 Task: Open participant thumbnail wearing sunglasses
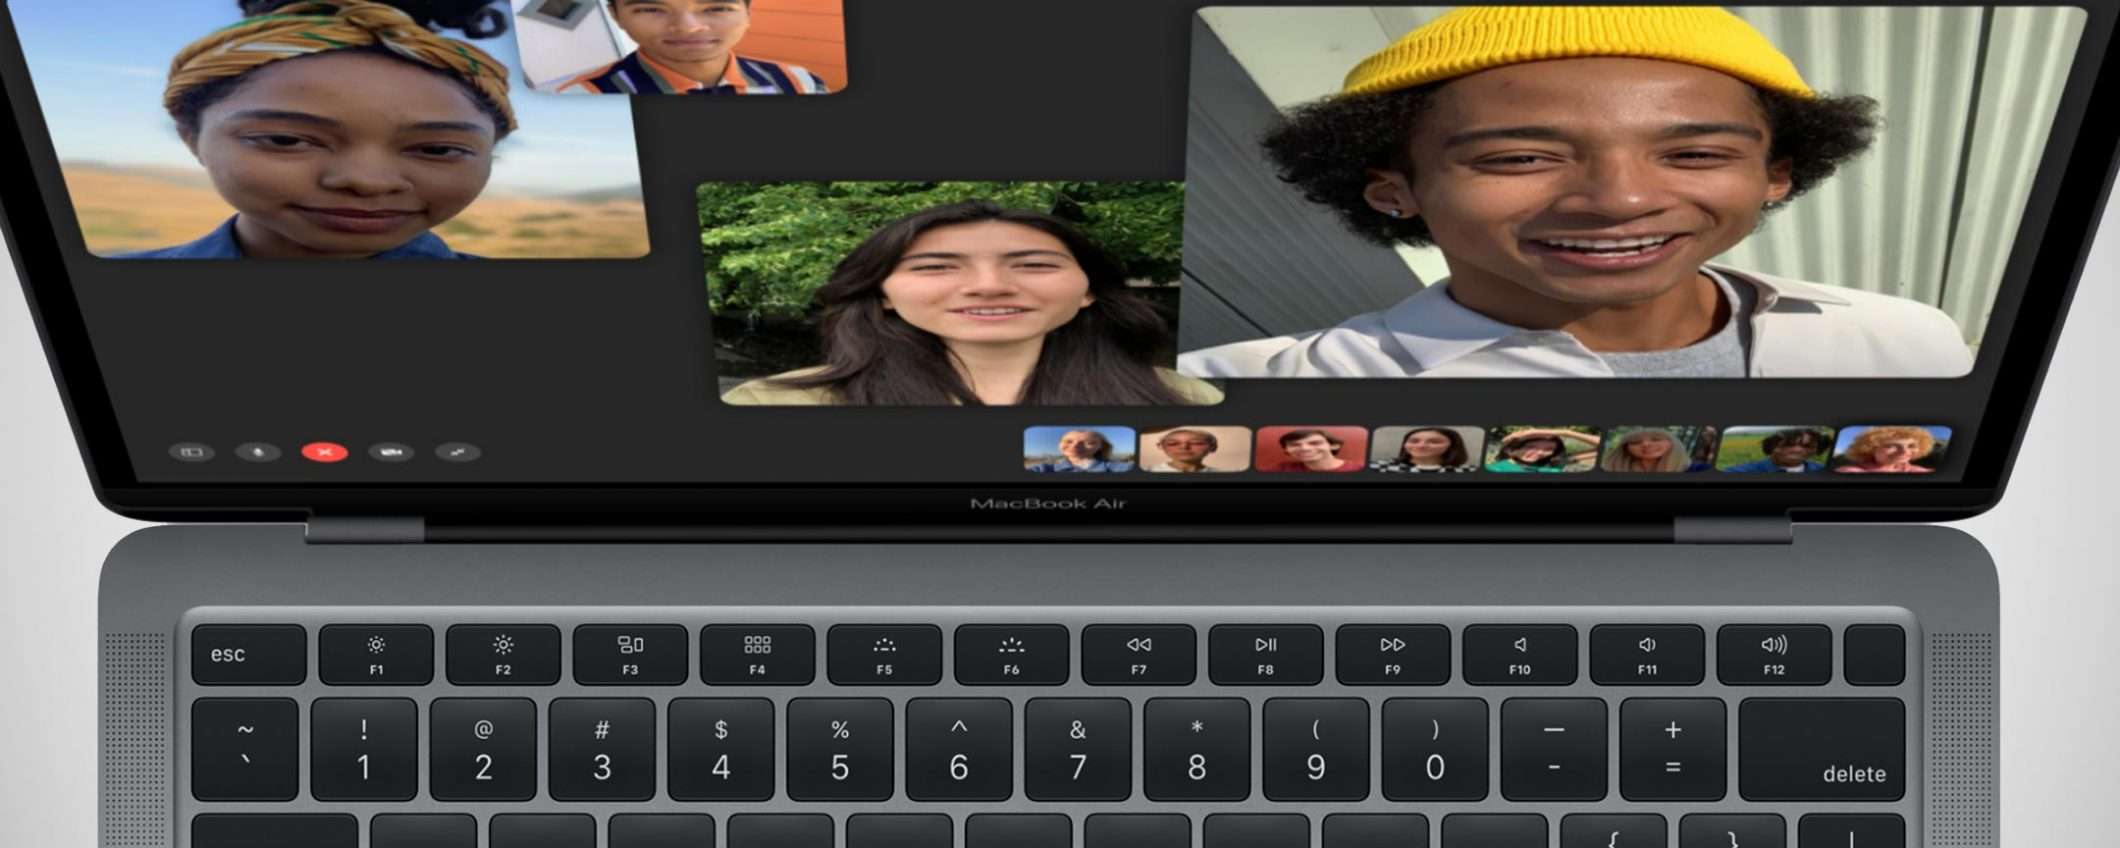[1195, 449]
